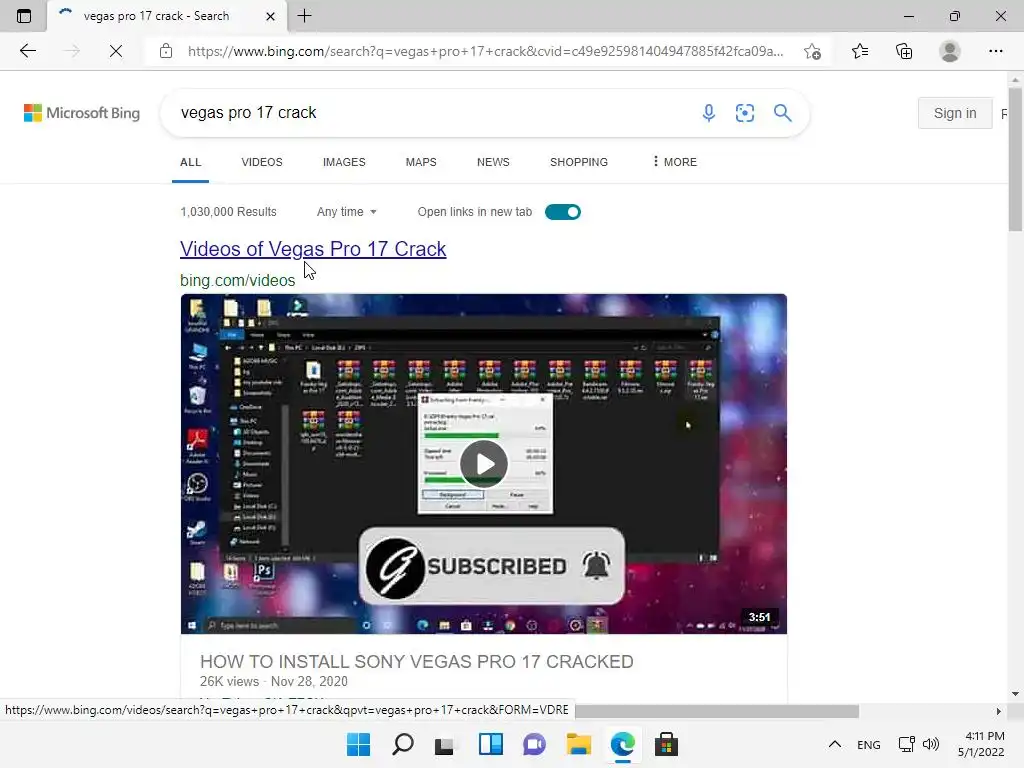Open the bing.com/videos link
The height and width of the screenshot is (768, 1024).
click(x=238, y=280)
